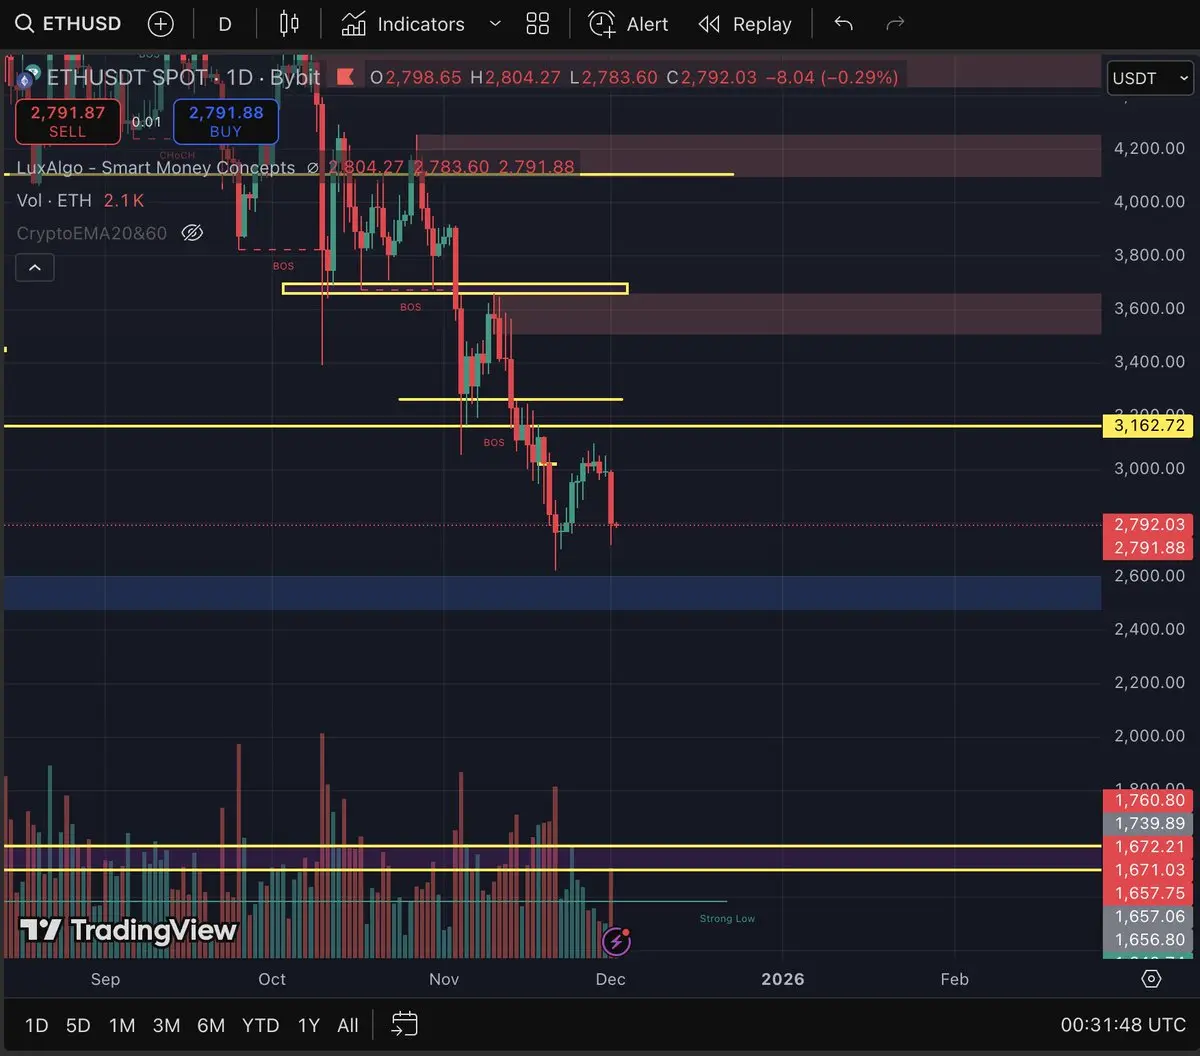1200x1056 pixels.
Task: Click the Dec date on the time axis
Action: click(611, 979)
